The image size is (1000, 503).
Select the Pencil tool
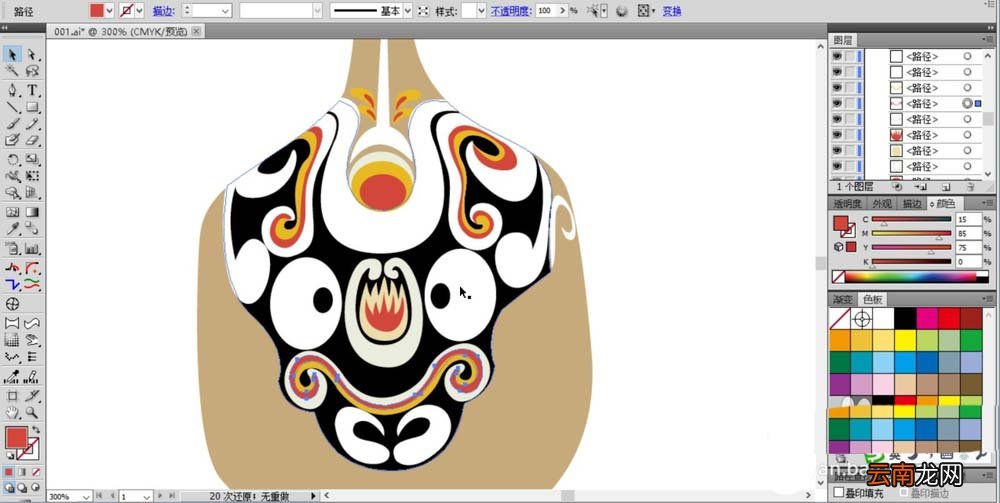(x=32, y=124)
